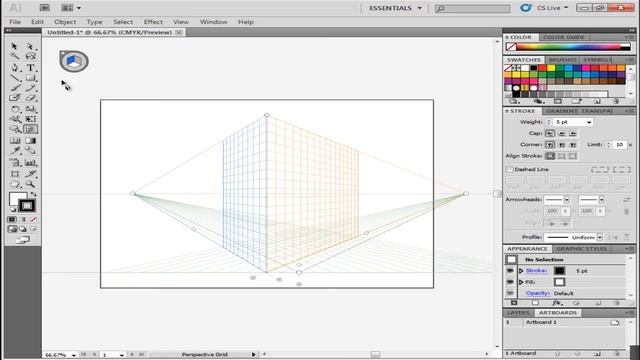Screen dimensions: 640x360
Task: Open the Essentials workspace switcher
Action: [395, 8]
